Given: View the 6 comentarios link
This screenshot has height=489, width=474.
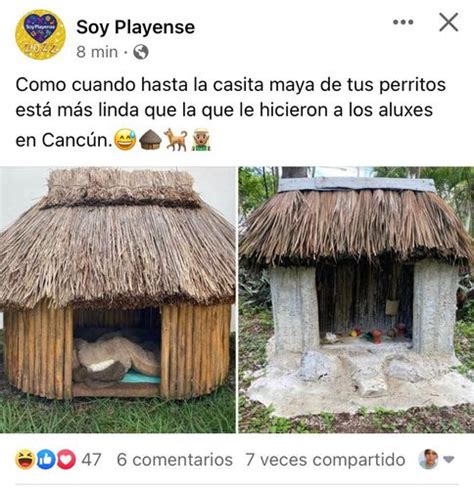Looking at the screenshot, I should (x=175, y=460).
